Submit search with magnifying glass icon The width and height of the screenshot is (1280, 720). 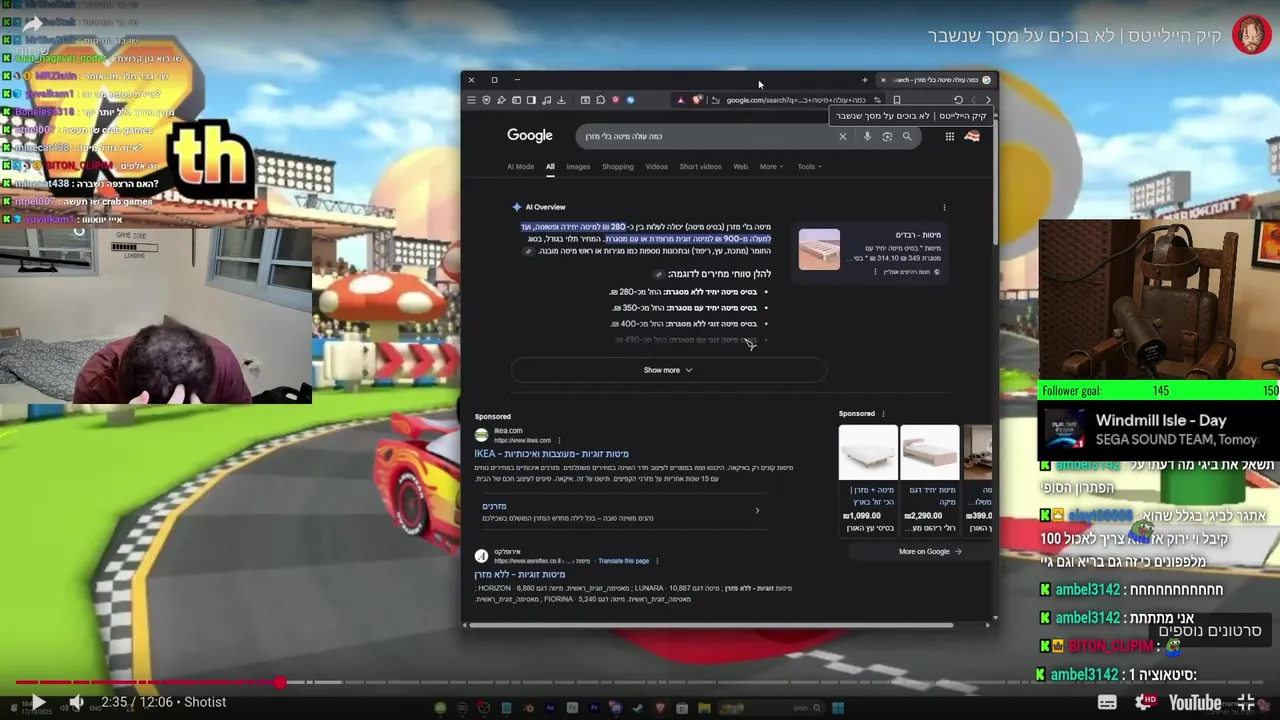(x=907, y=136)
